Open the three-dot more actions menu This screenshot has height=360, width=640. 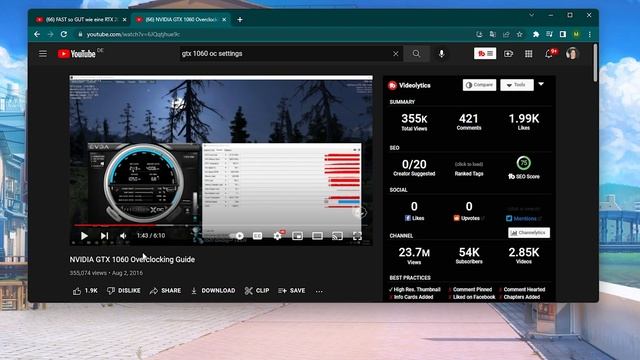tap(319, 291)
